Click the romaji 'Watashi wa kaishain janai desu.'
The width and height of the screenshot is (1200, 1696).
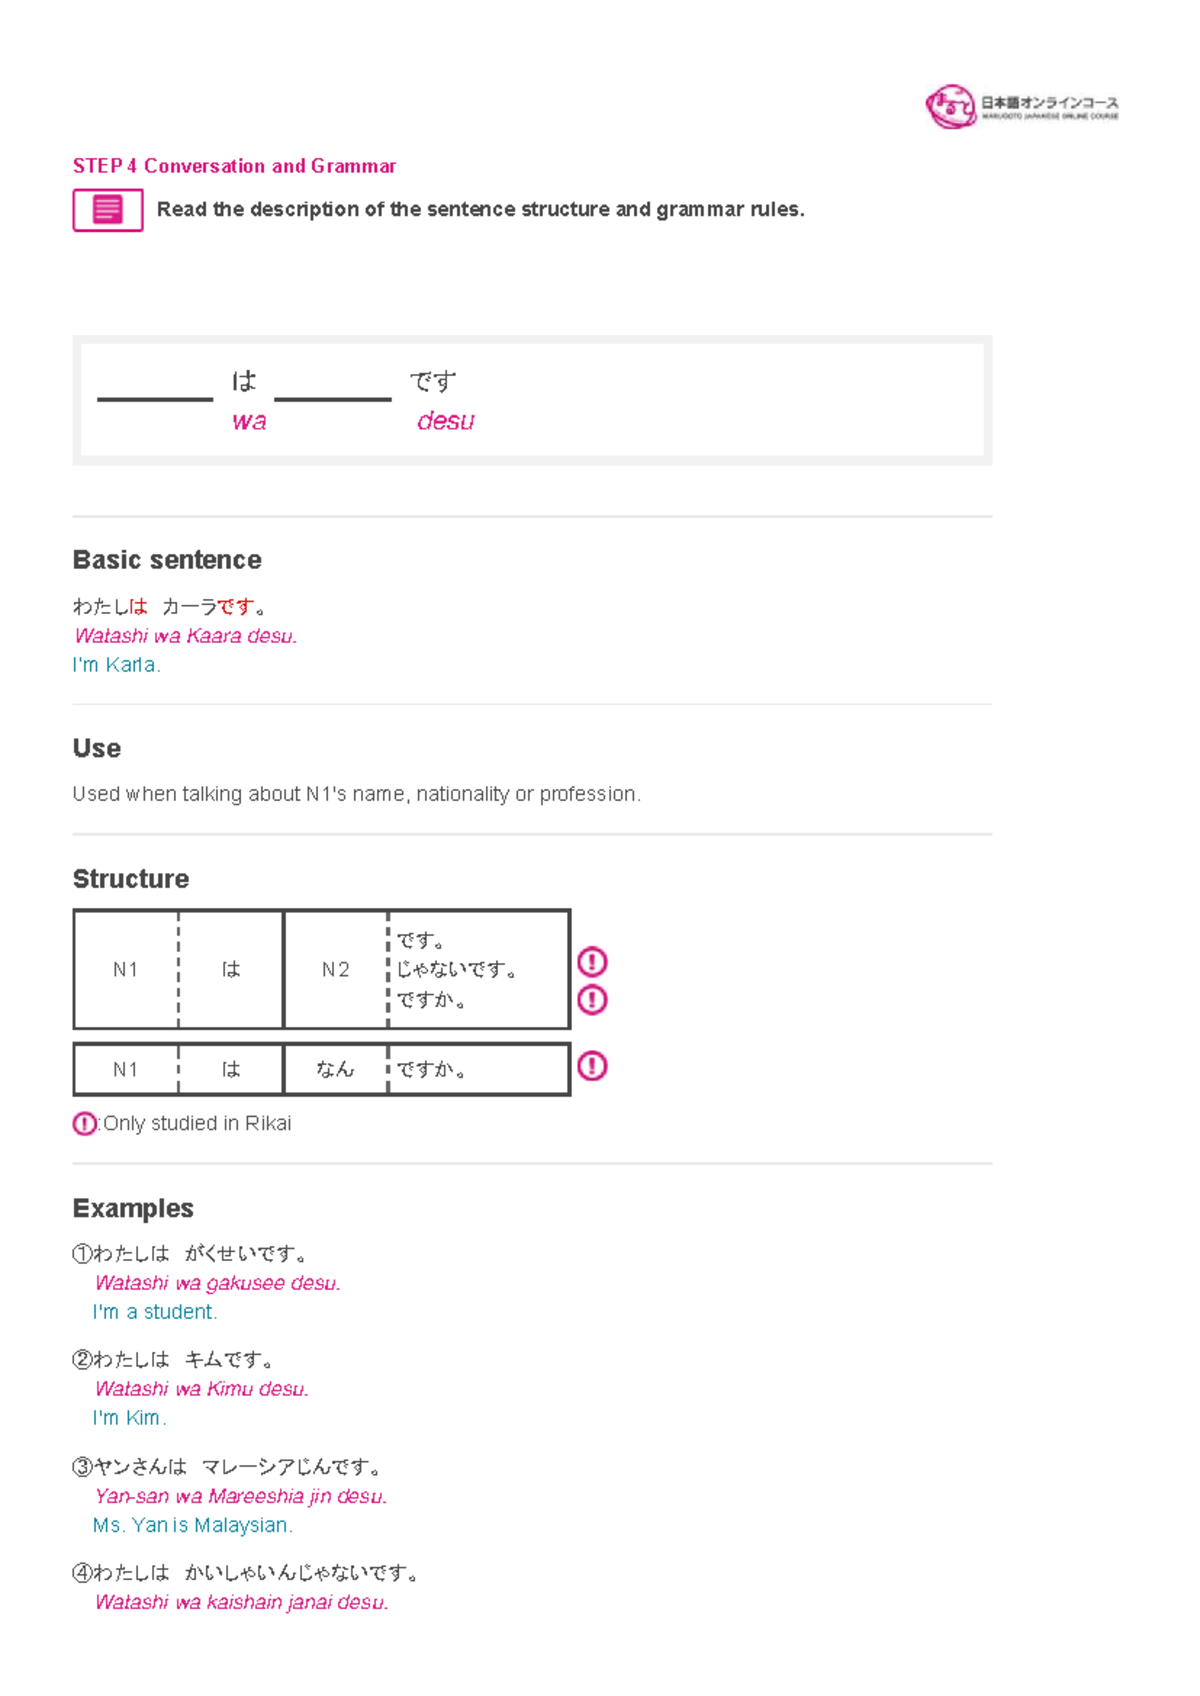(x=242, y=1603)
